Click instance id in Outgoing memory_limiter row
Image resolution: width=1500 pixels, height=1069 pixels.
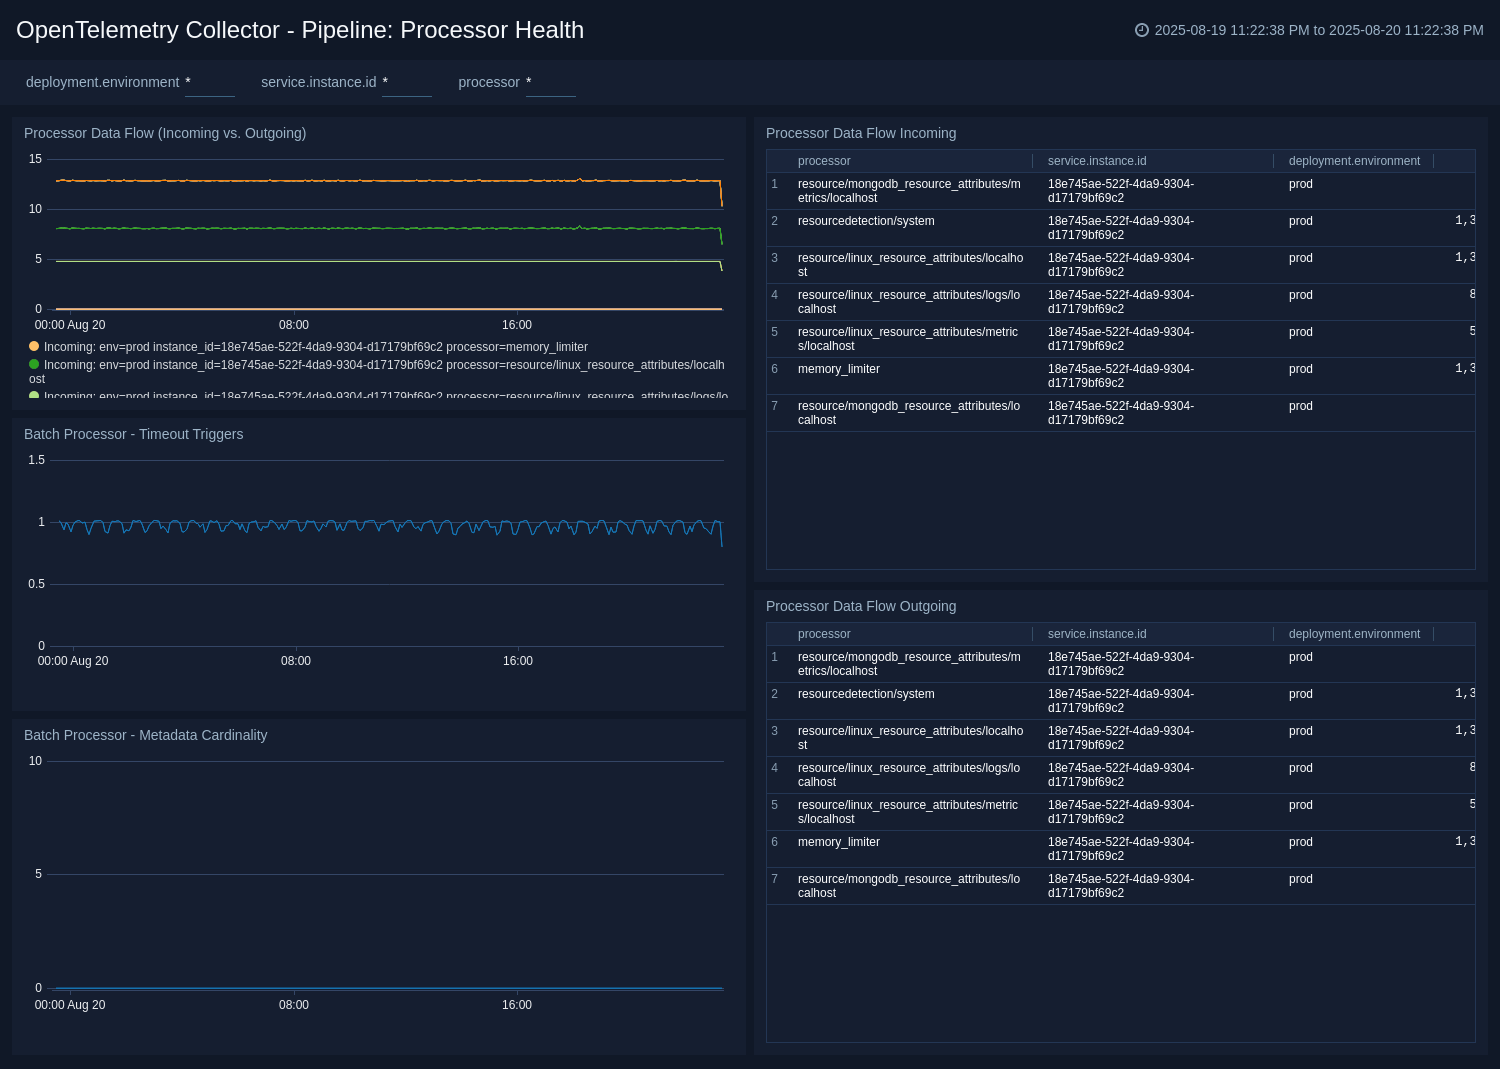tap(1121, 849)
